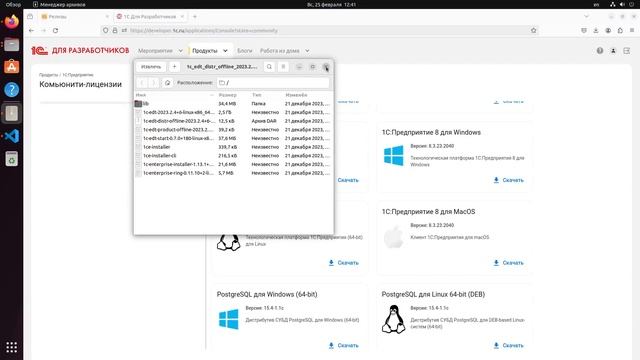Click the 1C site help question icon
The height and width of the screenshot is (360, 640).
600,51
